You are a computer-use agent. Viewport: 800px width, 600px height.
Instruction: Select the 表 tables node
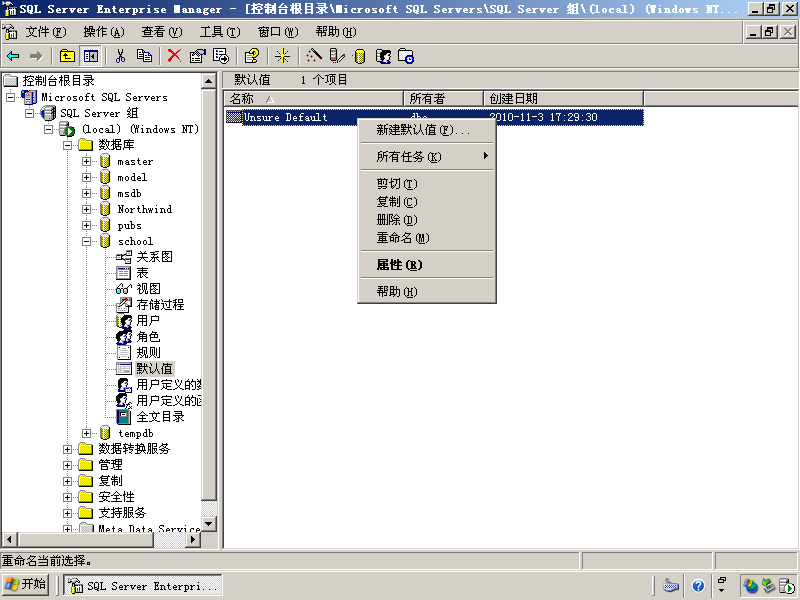pos(142,273)
